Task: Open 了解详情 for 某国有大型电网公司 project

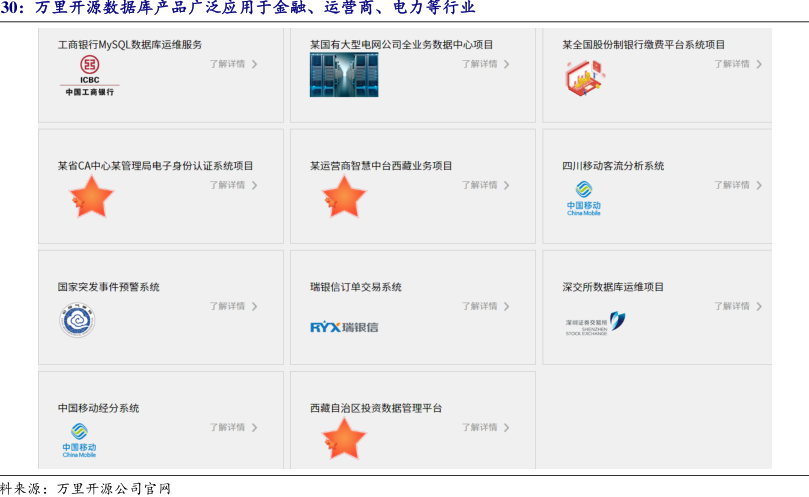Action: pyautogui.click(x=479, y=64)
